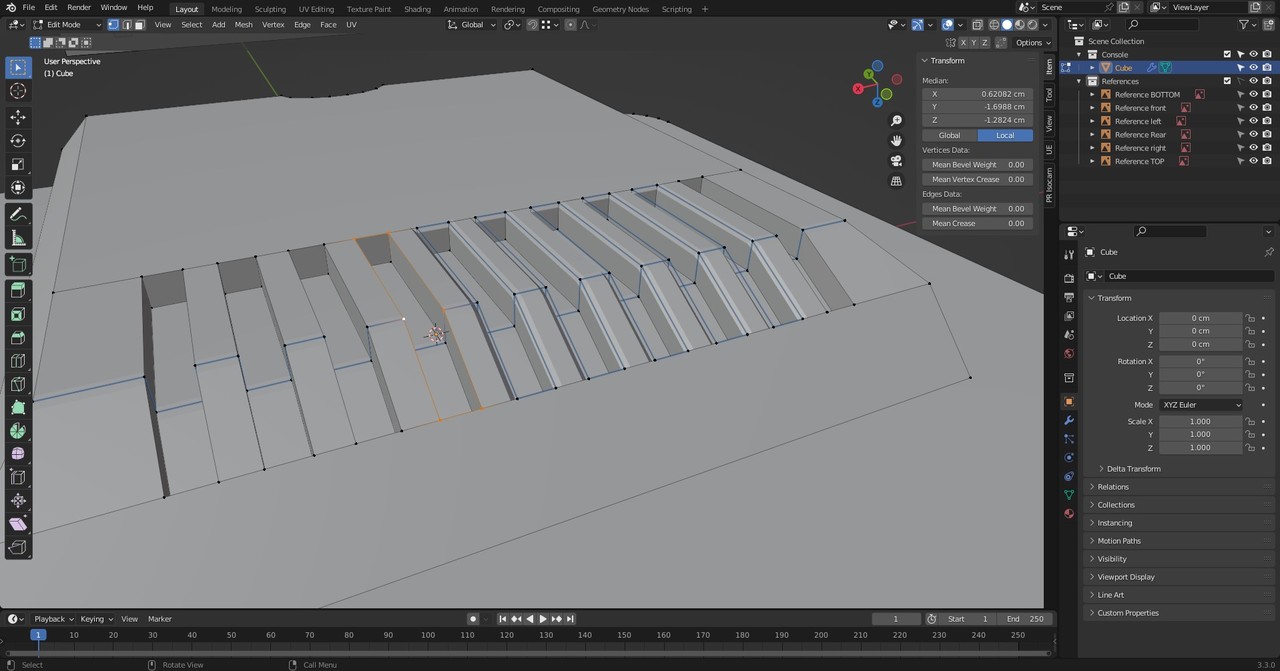Open the Mesh menu

pyautogui.click(x=243, y=24)
